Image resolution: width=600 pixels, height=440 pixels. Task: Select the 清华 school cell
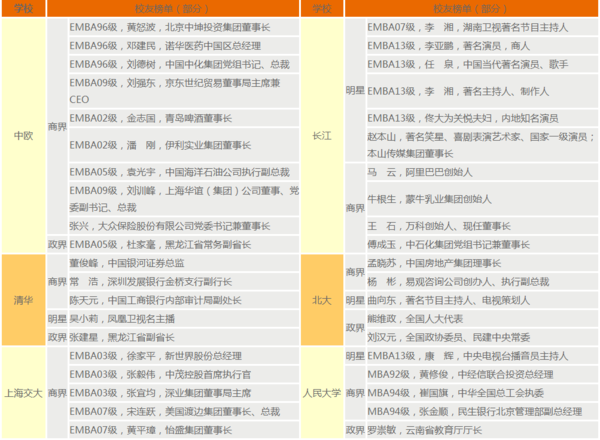coord(23,300)
